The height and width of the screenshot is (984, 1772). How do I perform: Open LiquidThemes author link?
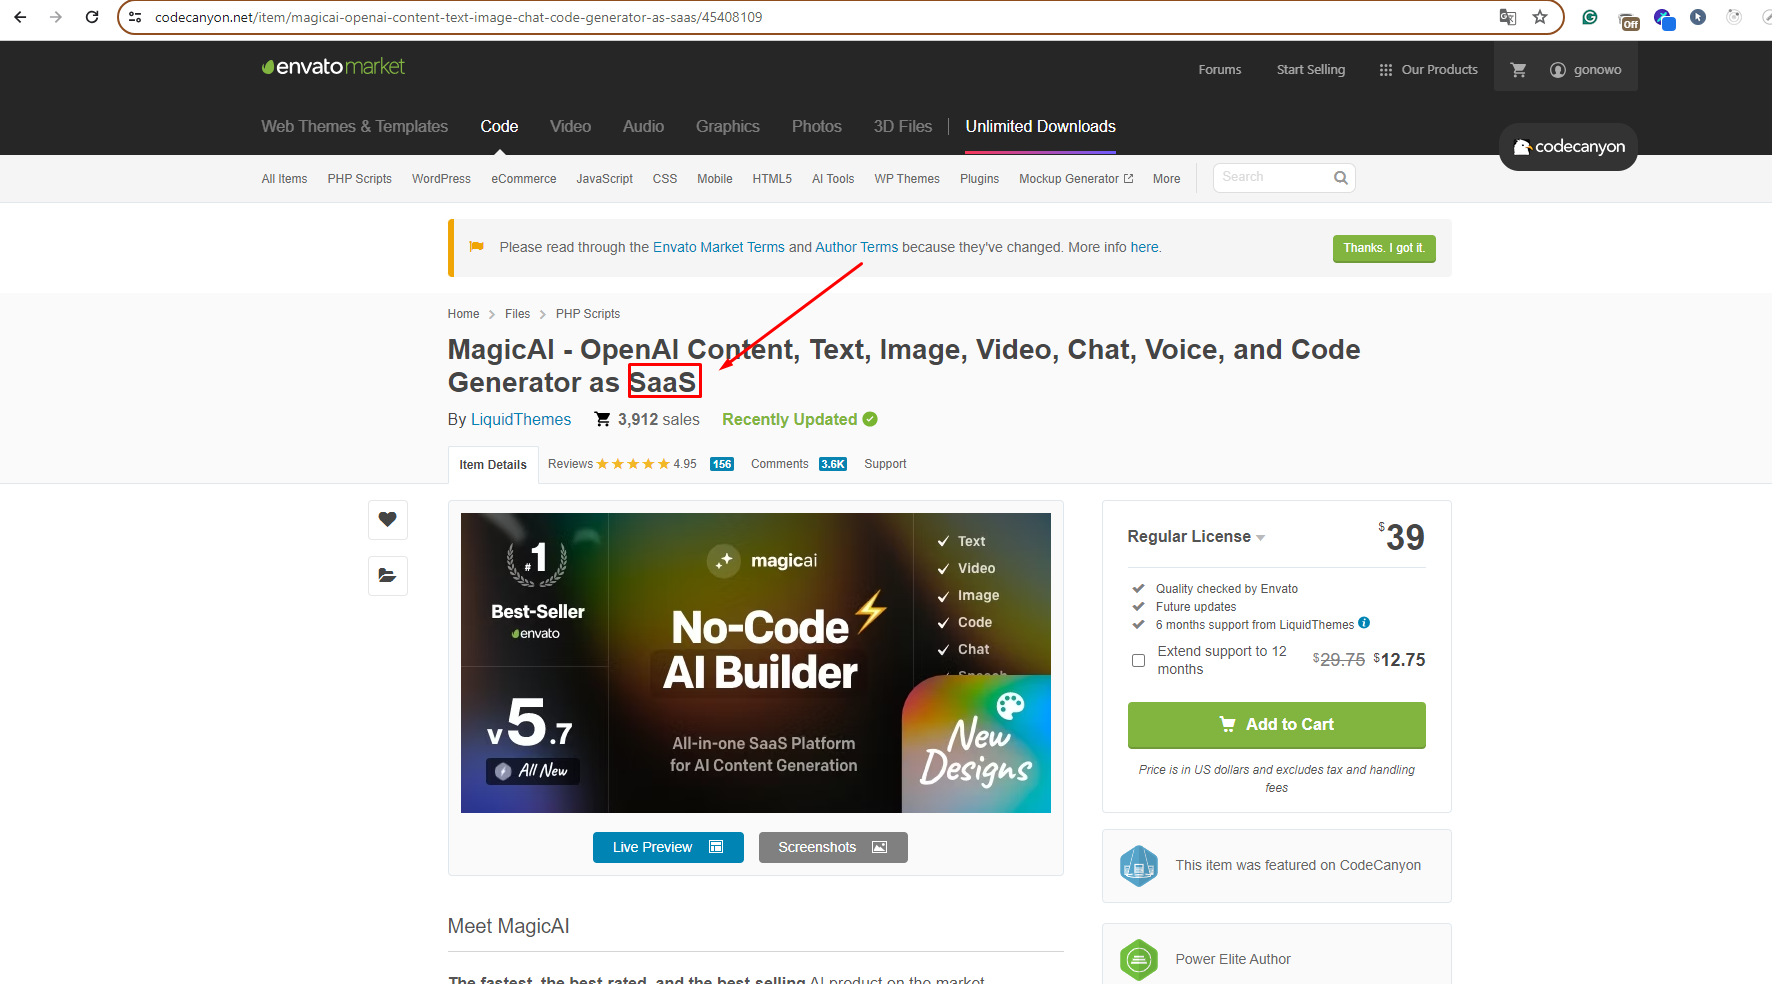click(x=521, y=419)
